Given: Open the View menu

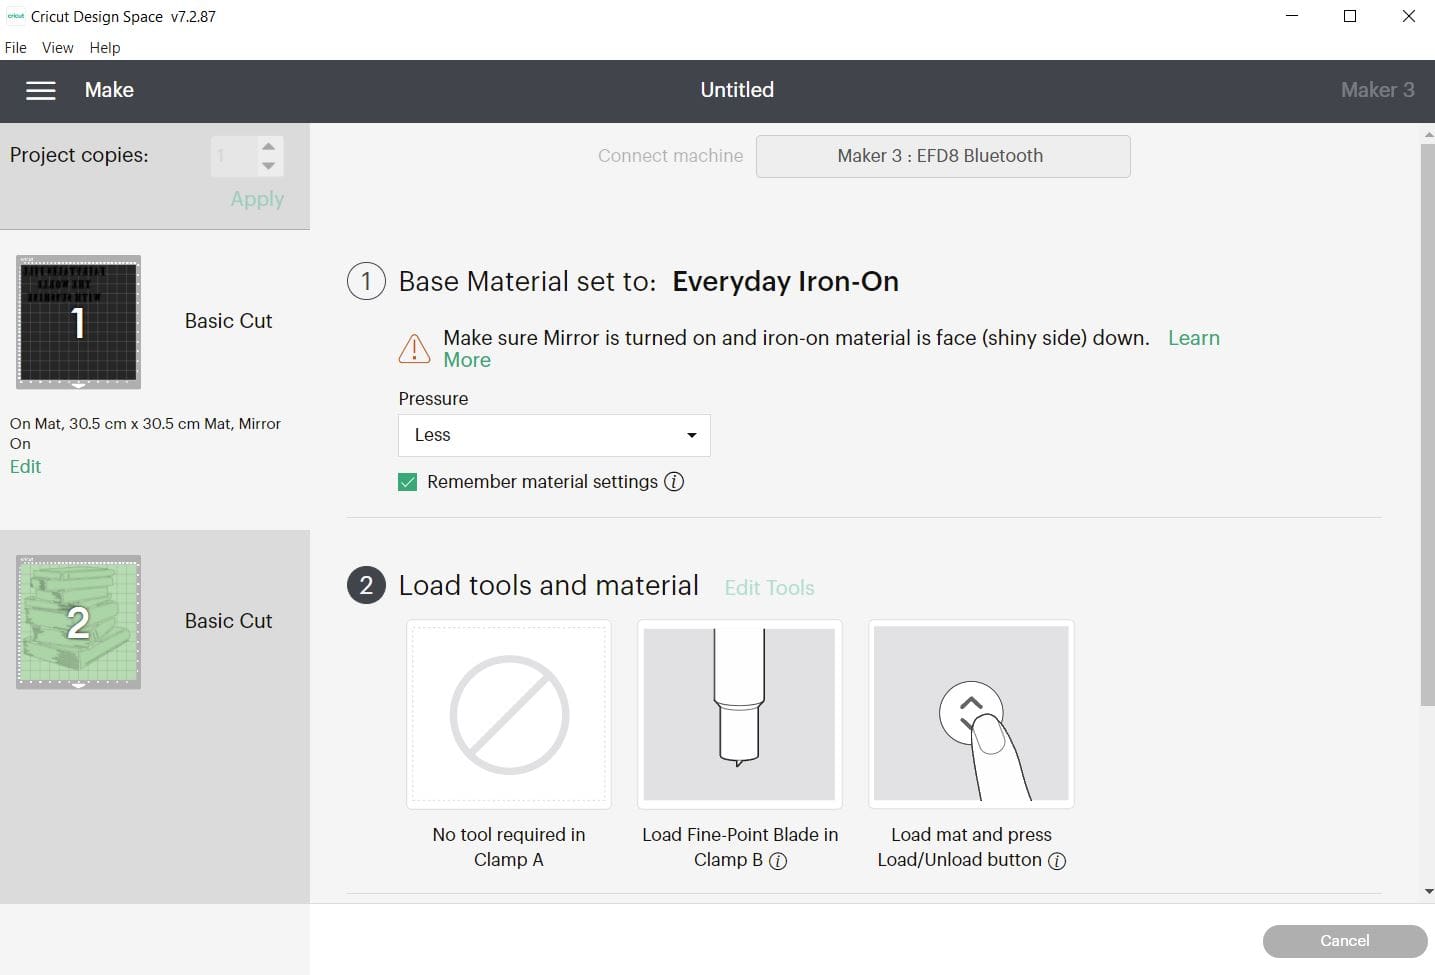Looking at the screenshot, I should tap(57, 47).
